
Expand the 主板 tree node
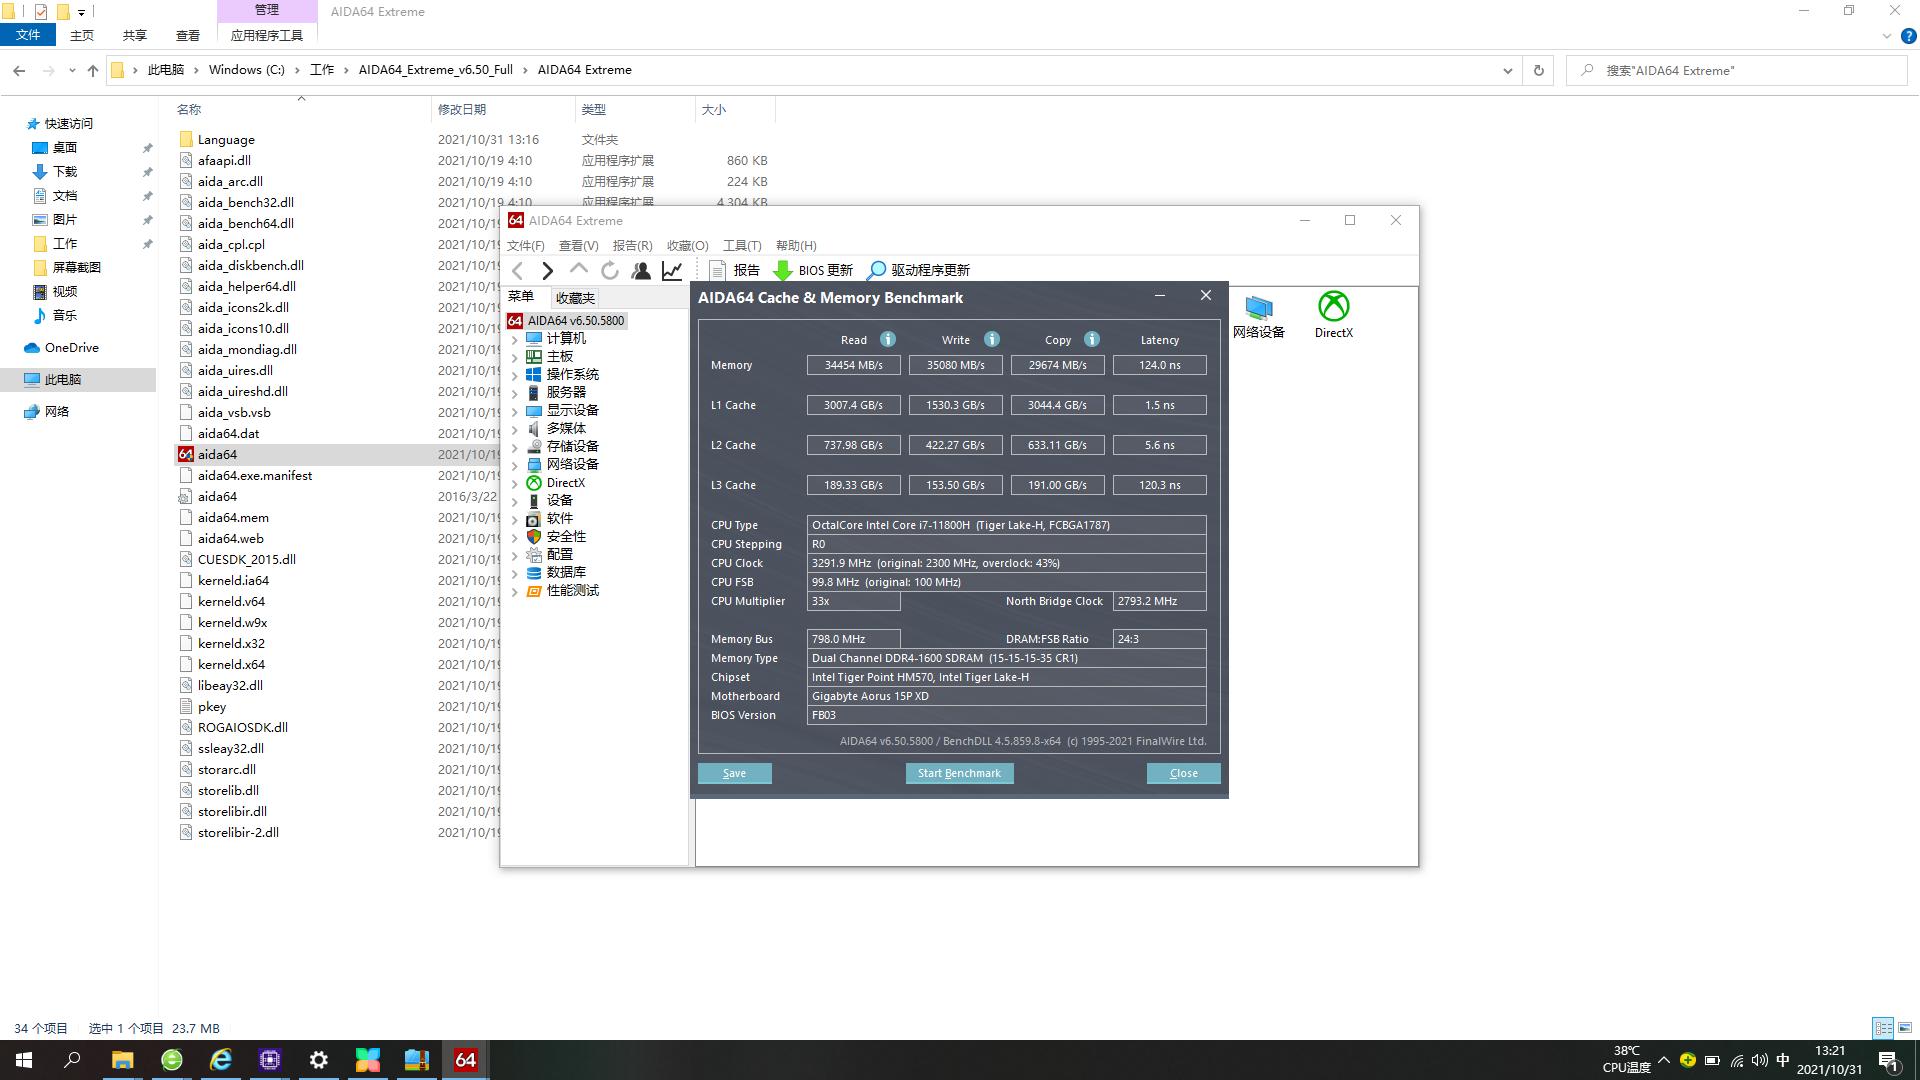pyautogui.click(x=515, y=357)
